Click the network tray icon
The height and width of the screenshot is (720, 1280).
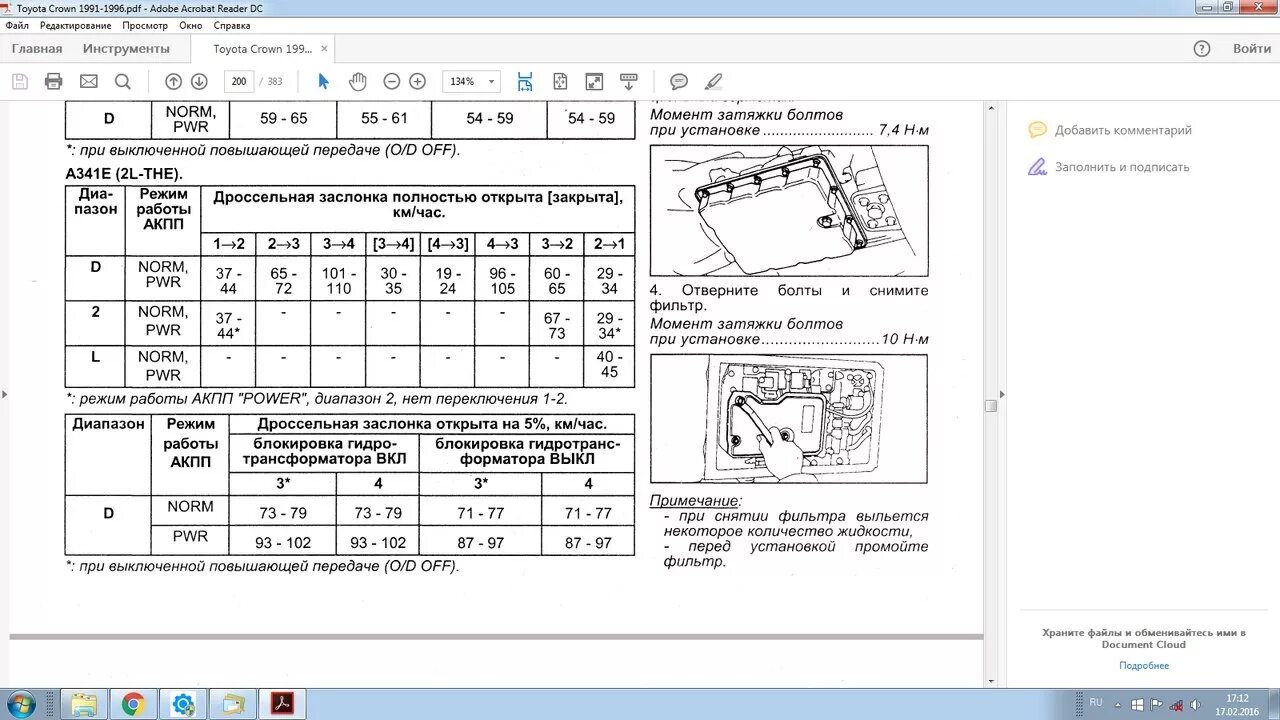[x=1177, y=704]
